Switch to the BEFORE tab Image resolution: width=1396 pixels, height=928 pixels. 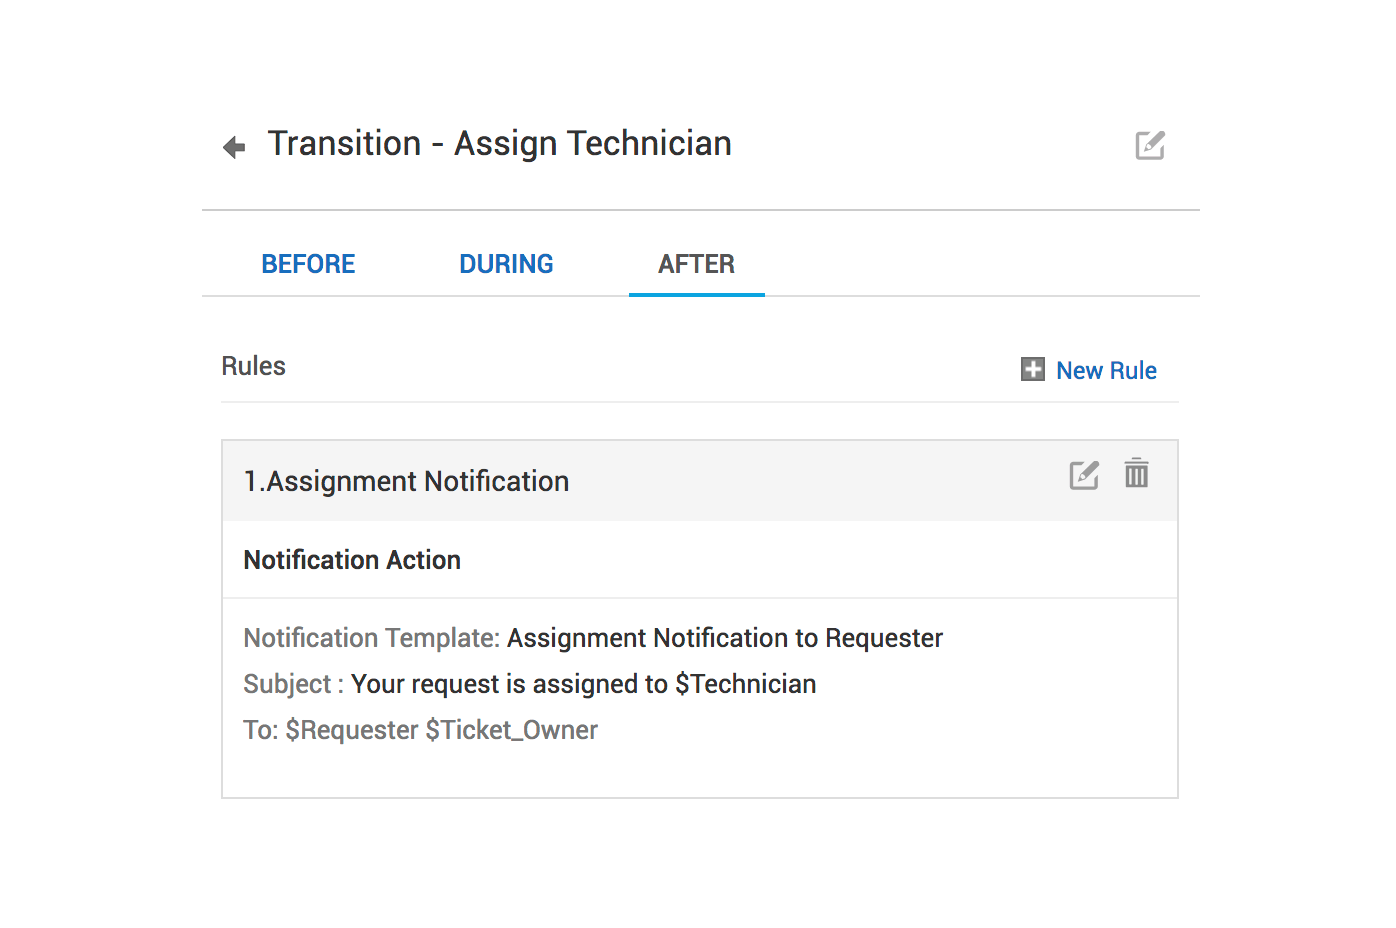(x=308, y=264)
